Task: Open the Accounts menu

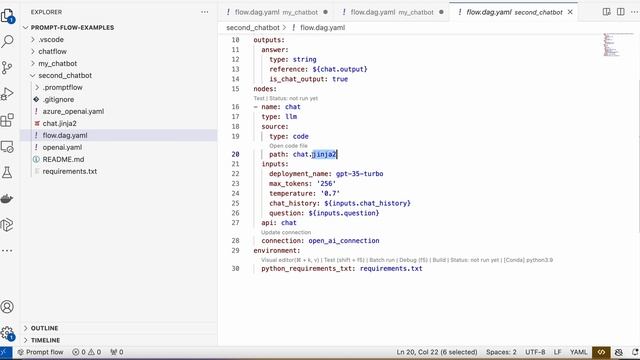Action: [7, 307]
